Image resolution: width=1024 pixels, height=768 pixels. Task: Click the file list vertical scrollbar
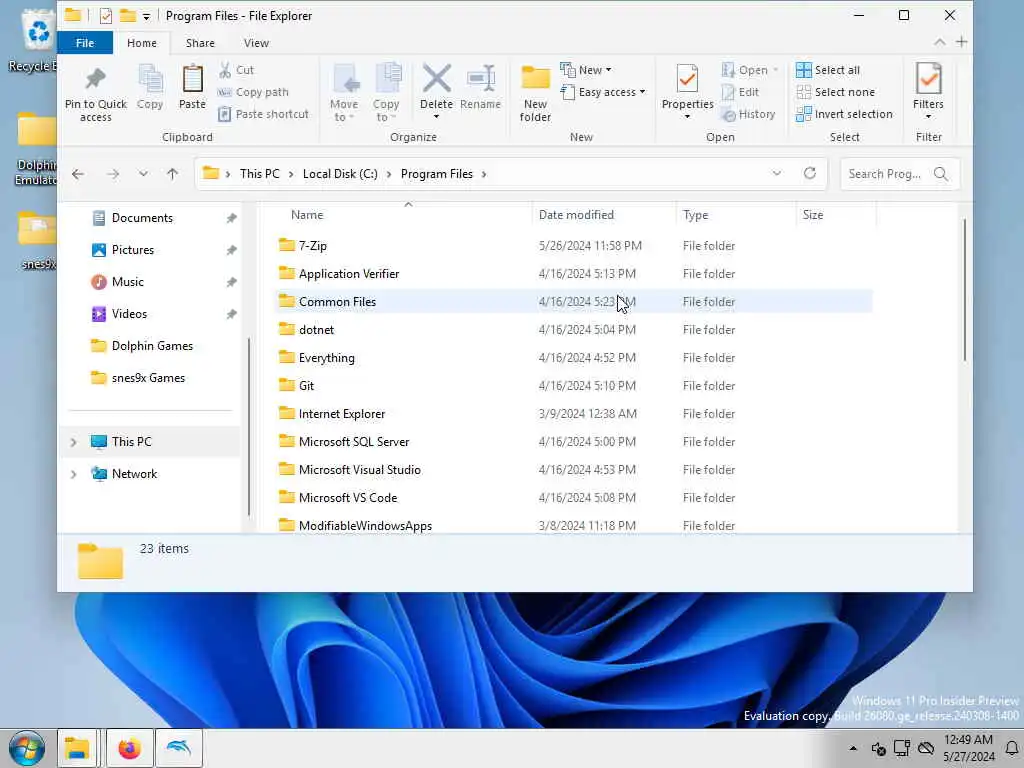(964, 290)
